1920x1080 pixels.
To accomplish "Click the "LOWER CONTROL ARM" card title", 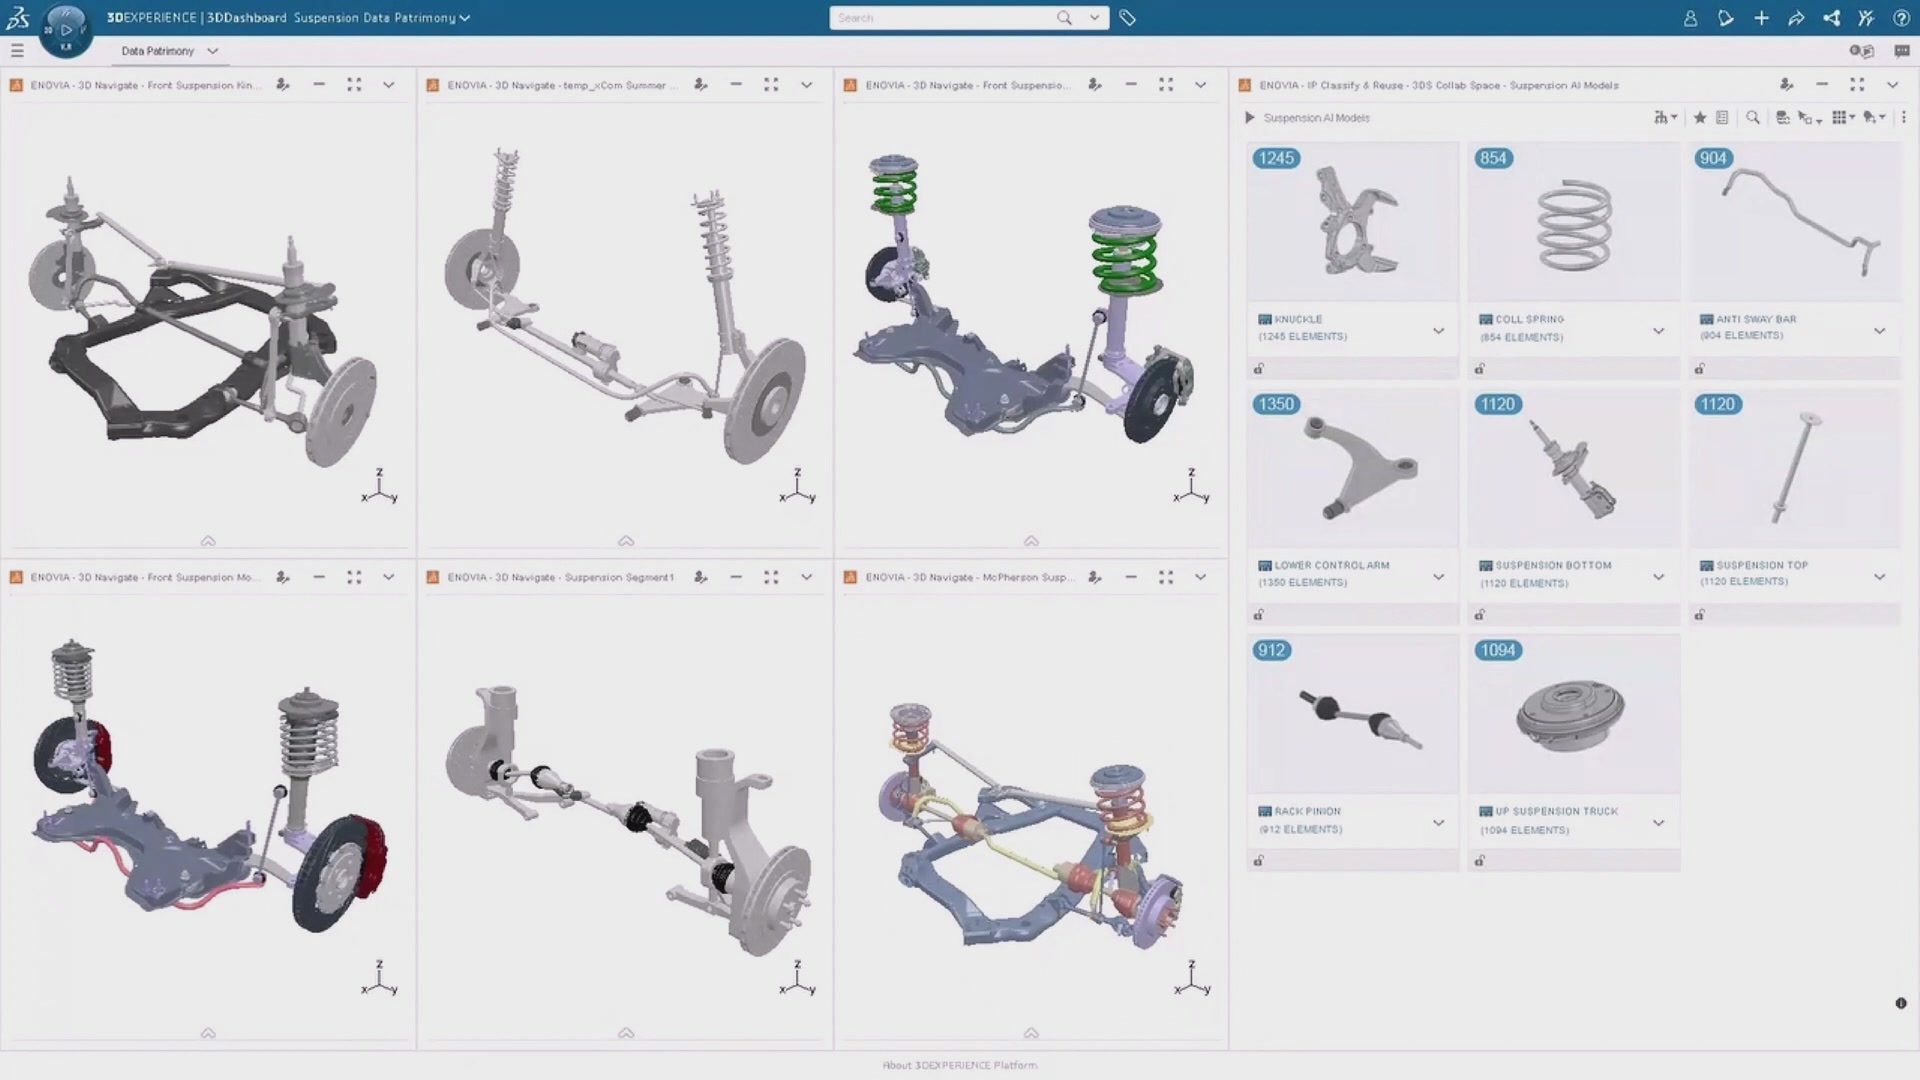I will click(x=1332, y=565).
